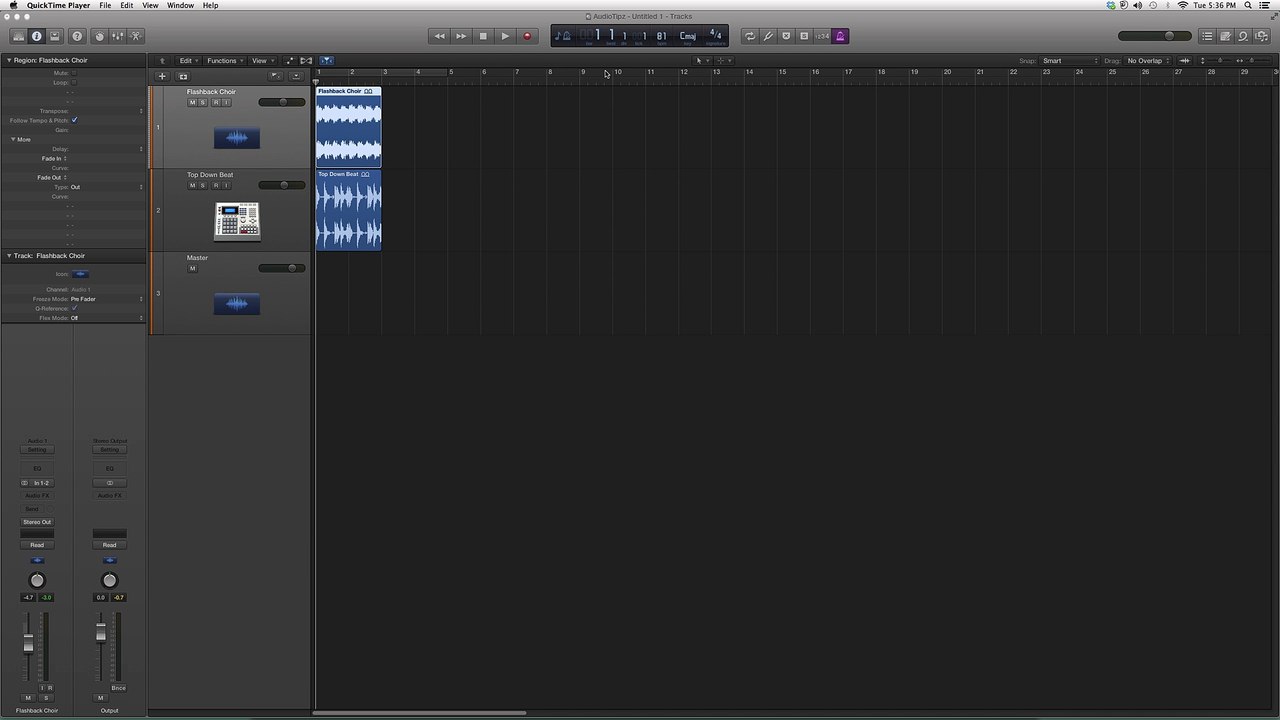The width and height of the screenshot is (1280, 720).
Task: Click the Bnce bounce button
Action: point(119,688)
